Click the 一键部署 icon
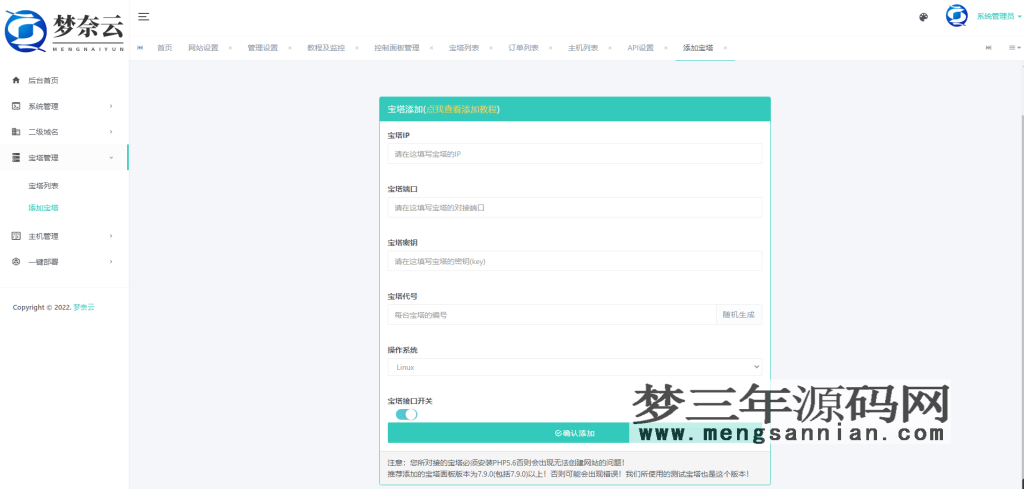Screen dimensions: 1024x489 coord(16,262)
